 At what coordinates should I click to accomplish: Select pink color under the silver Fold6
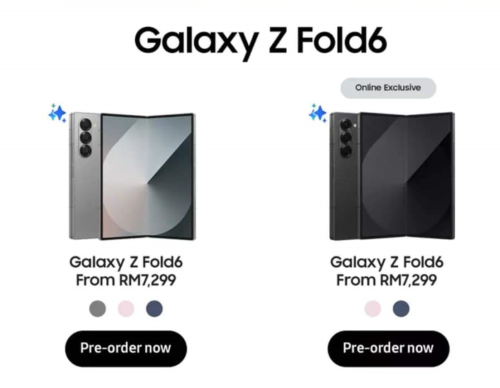tap(126, 308)
